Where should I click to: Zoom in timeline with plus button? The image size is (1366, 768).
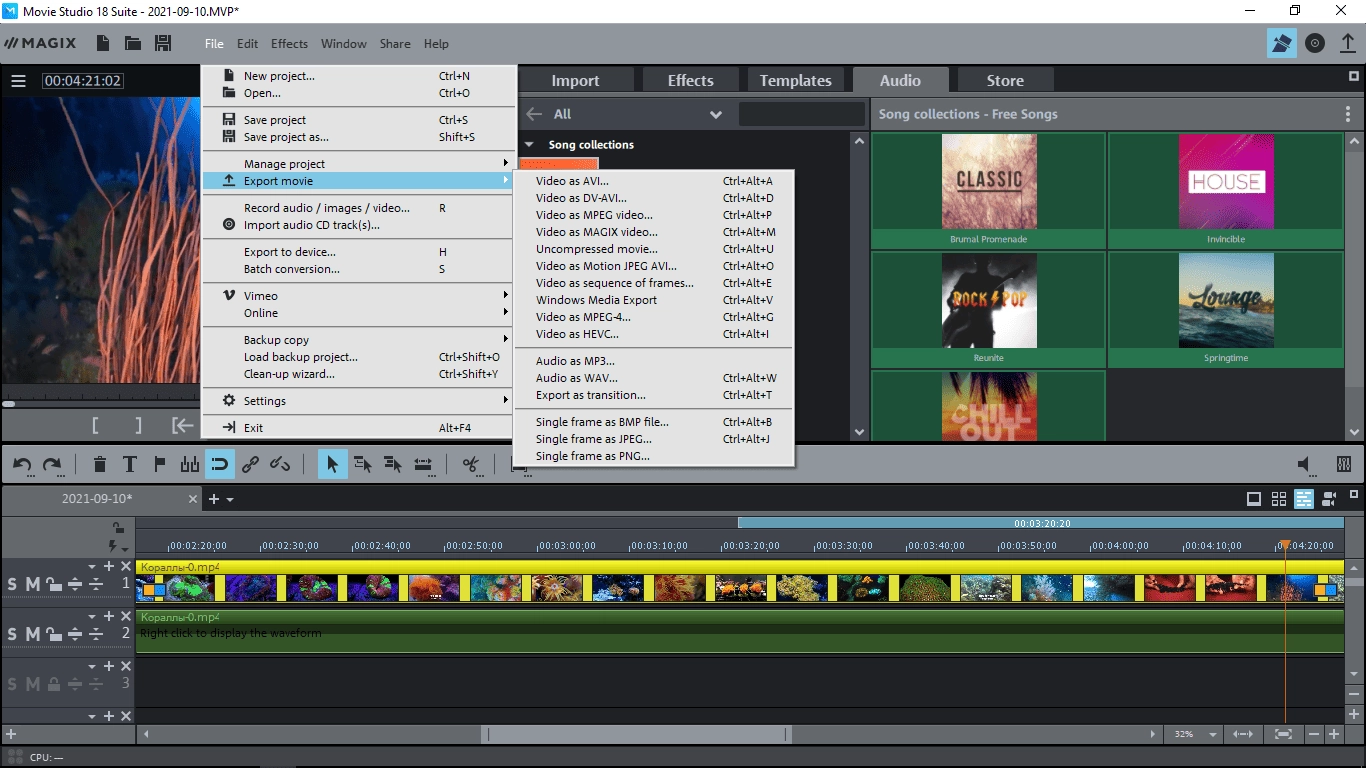(1334, 734)
